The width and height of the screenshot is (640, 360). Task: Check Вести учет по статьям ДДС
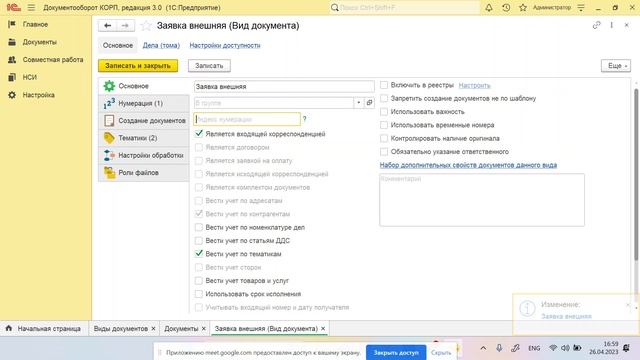point(199,240)
